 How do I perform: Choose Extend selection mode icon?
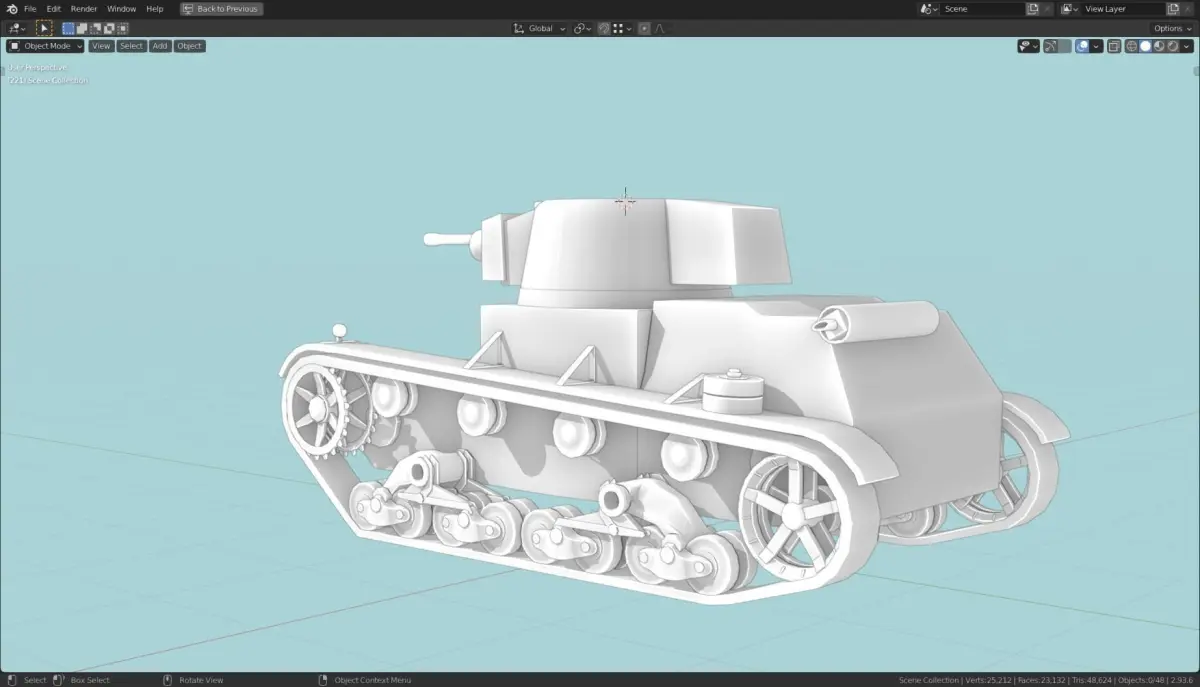(x=82, y=28)
